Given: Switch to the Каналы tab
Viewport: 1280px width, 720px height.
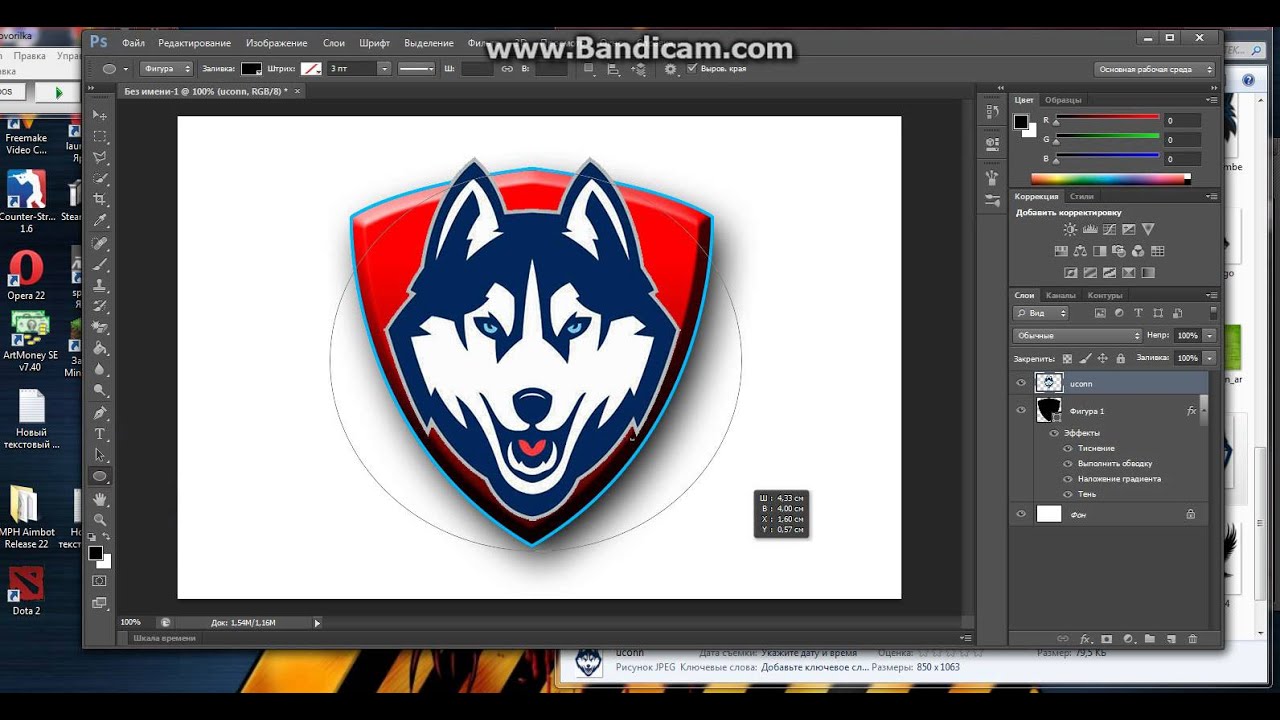Looking at the screenshot, I should click(1061, 295).
